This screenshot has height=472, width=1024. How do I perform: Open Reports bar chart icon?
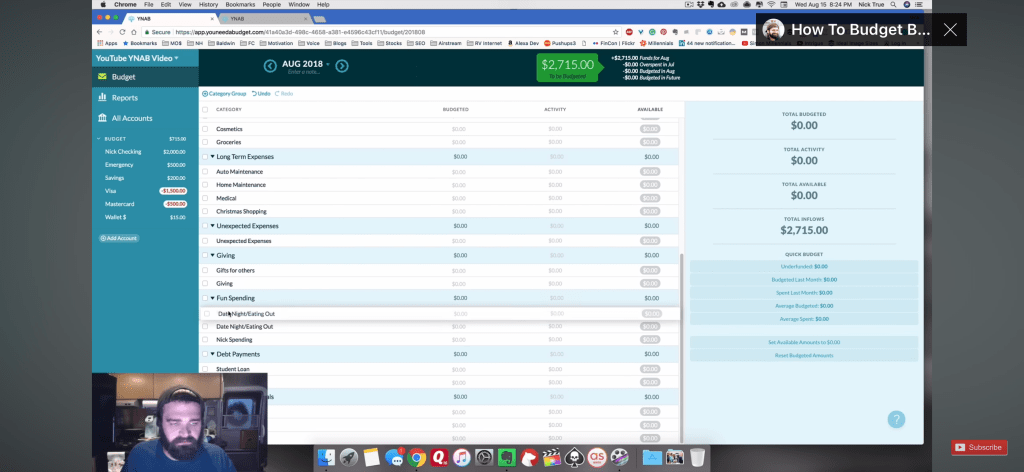(x=102, y=97)
